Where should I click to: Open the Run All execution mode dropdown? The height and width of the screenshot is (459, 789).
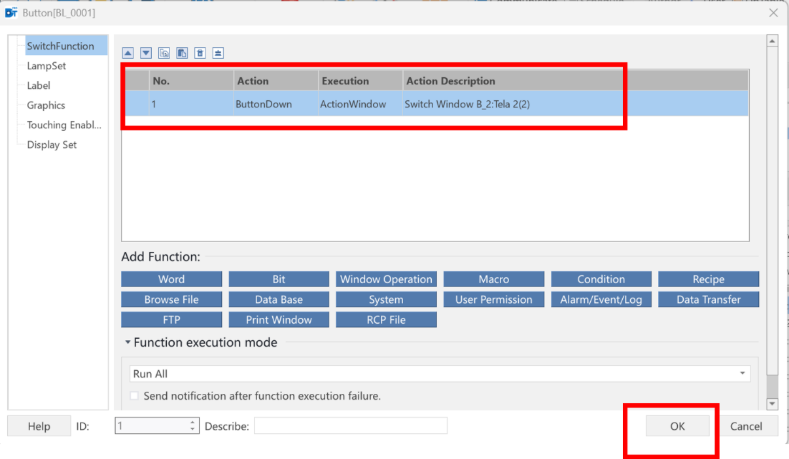coord(440,373)
